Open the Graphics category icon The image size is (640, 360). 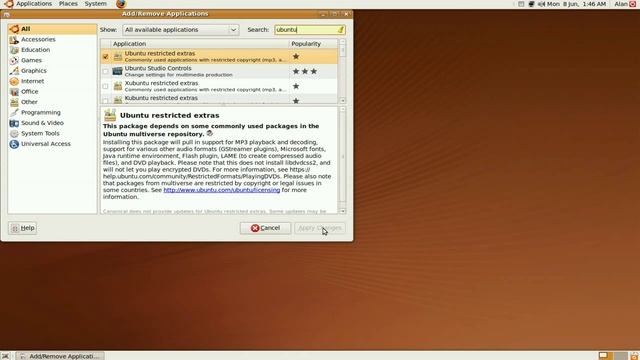pos(14,71)
